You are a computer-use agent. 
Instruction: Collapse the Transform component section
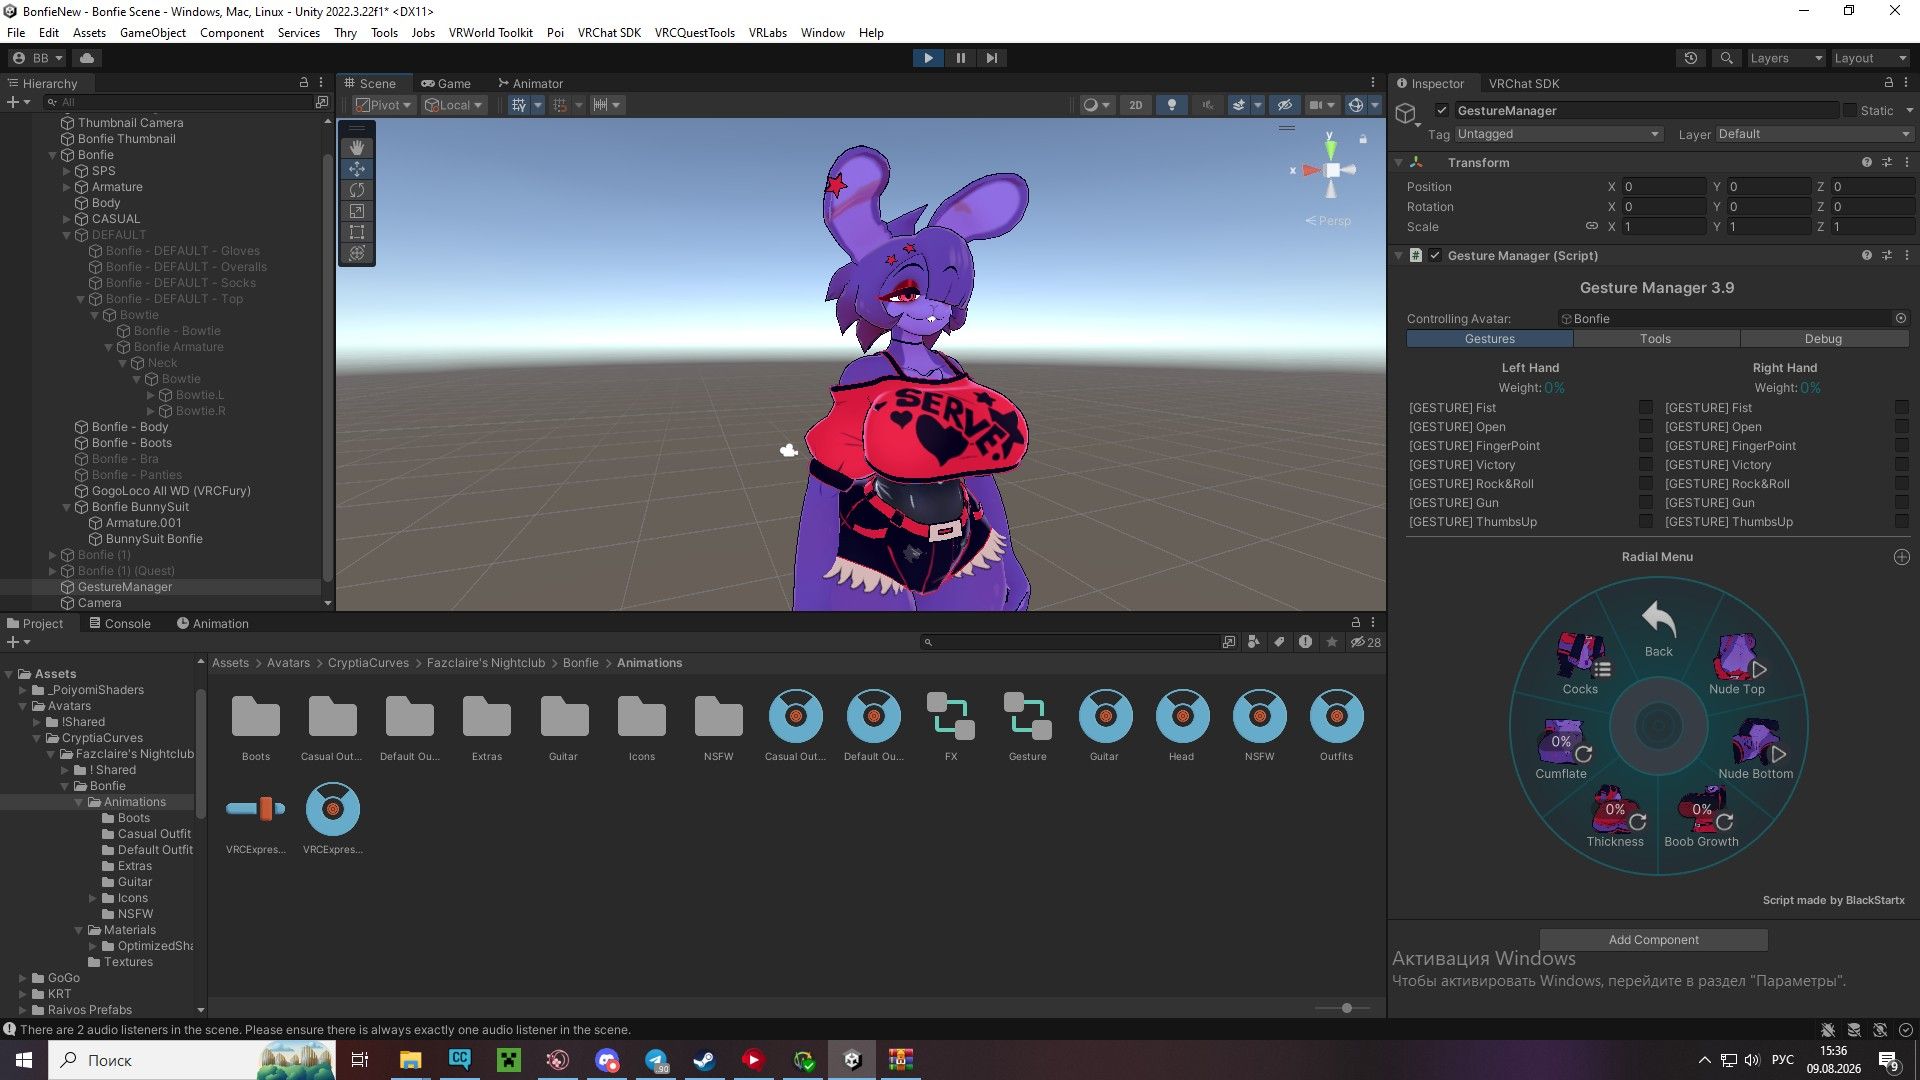tap(1399, 162)
